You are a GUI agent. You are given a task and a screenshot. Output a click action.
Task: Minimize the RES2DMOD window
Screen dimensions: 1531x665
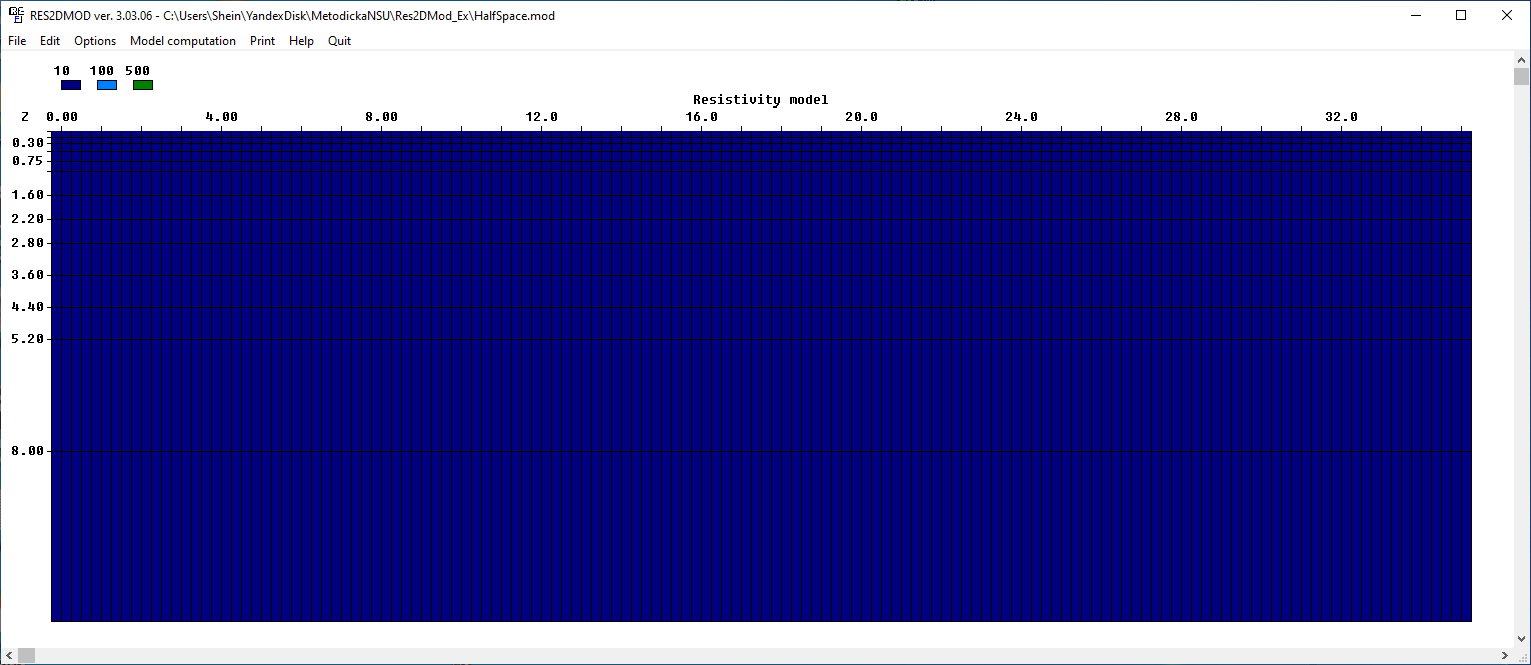click(x=1415, y=15)
